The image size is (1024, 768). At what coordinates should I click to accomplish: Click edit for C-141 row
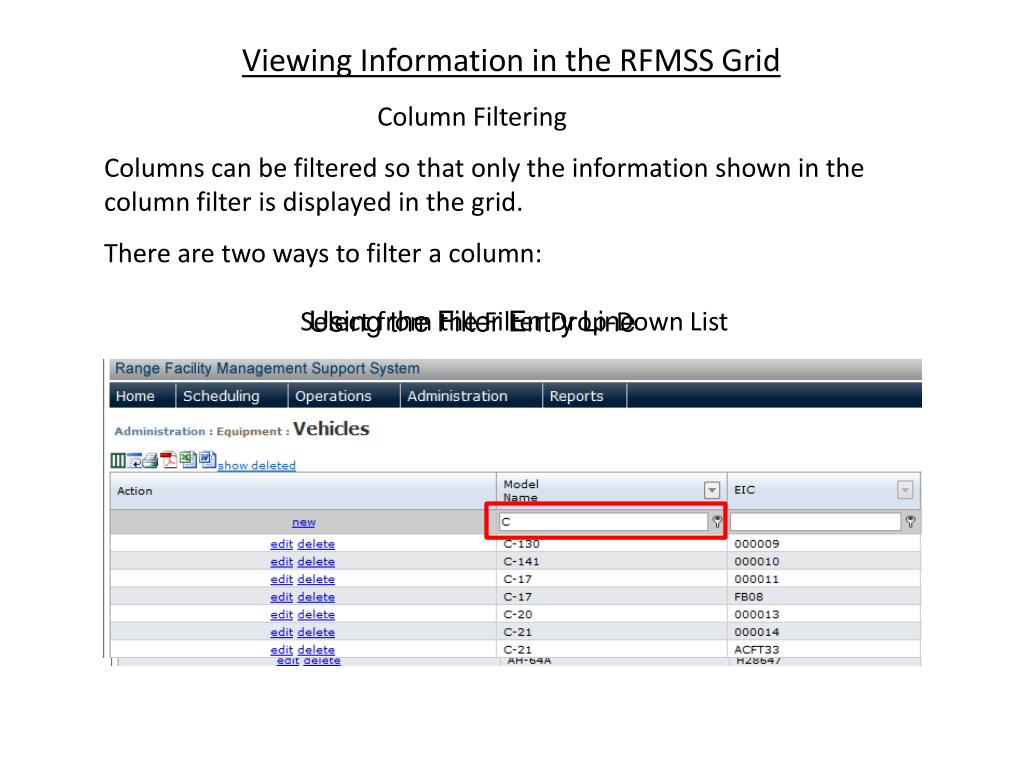pyautogui.click(x=281, y=561)
